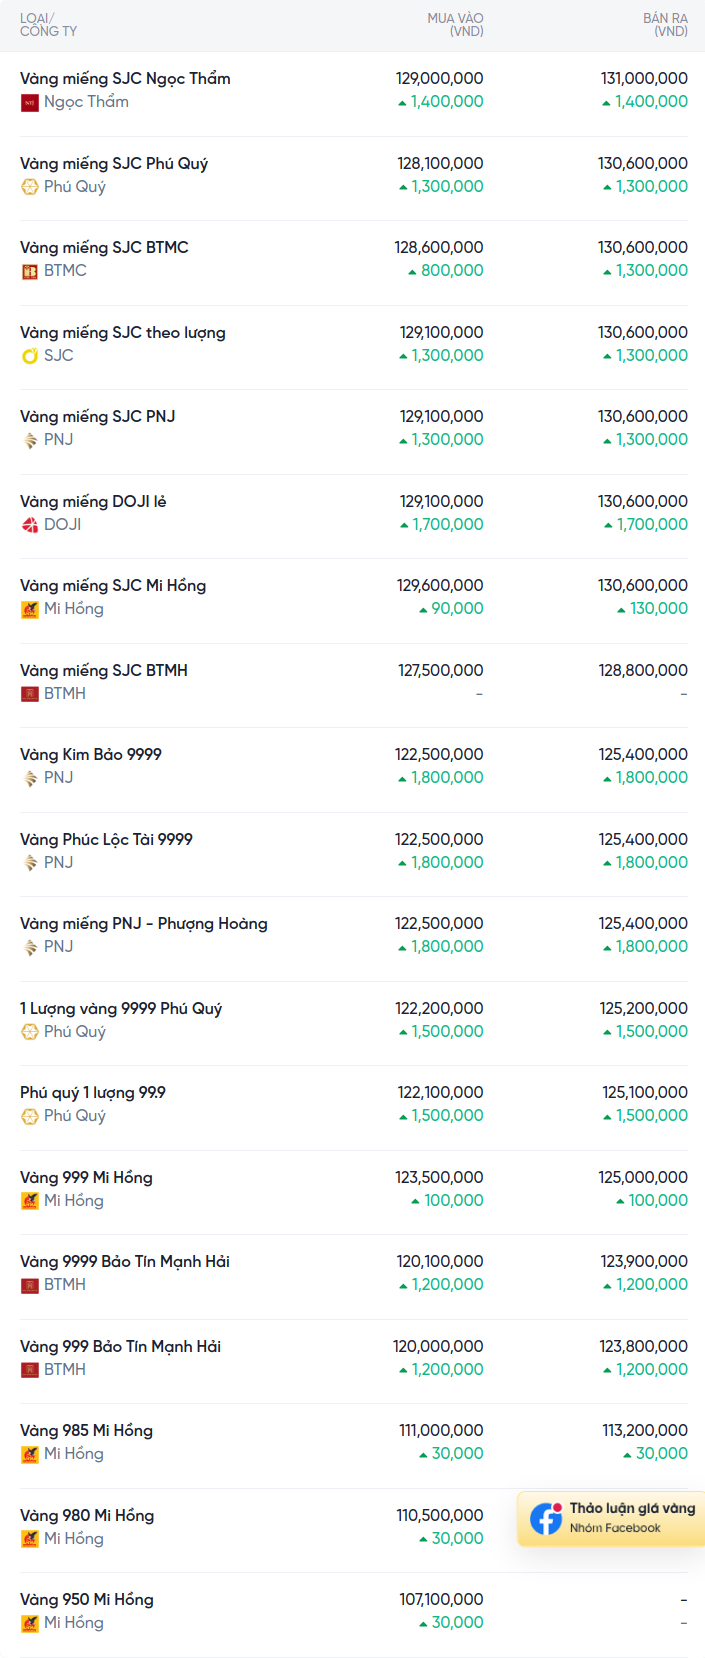705x1658 pixels.
Task: Click the BTMH logo under Vàng miếng SJC BTMH
Action: click(30, 694)
